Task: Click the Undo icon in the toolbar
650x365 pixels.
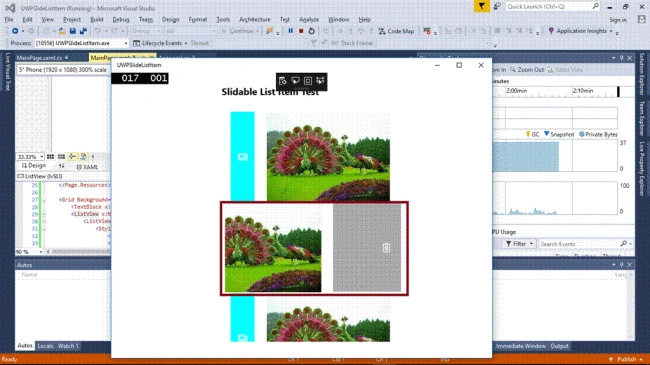Action: tap(97, 31)
